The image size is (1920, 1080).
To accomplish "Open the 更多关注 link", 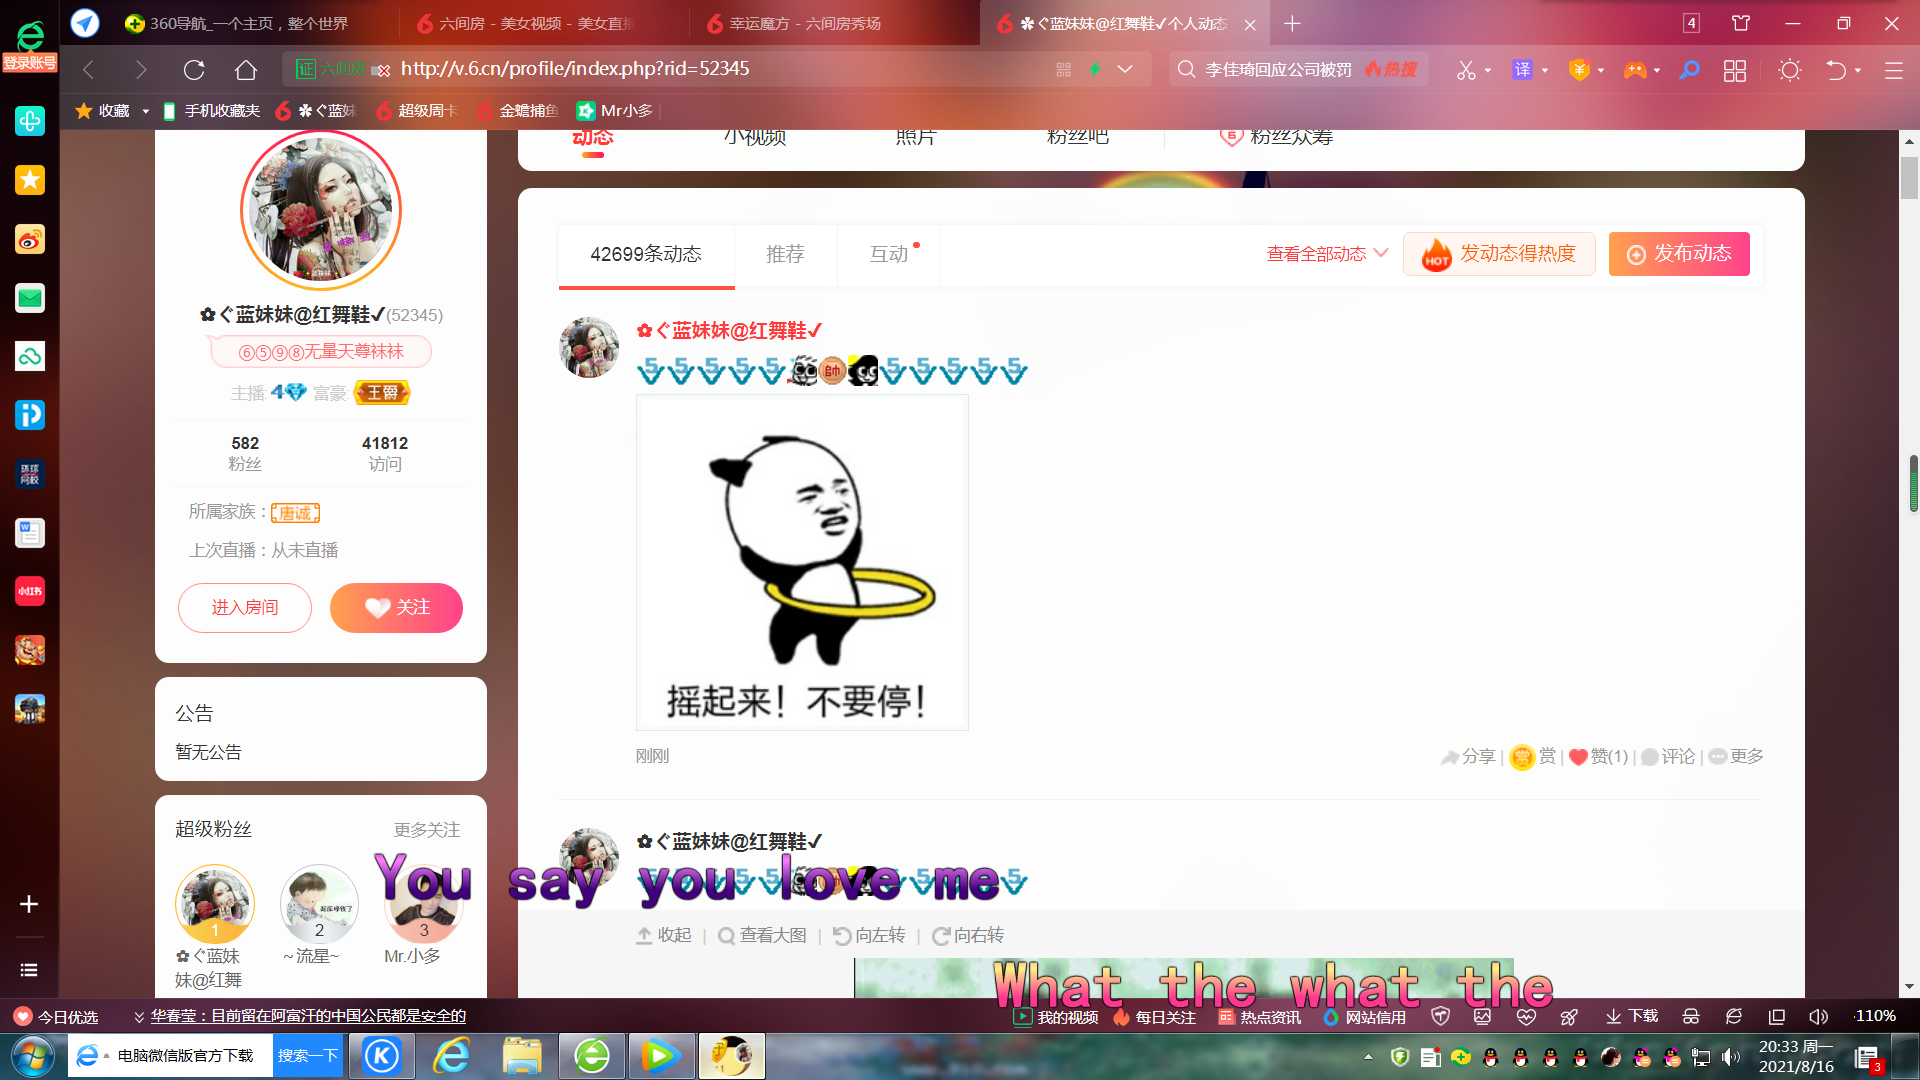I will point(427,830).
